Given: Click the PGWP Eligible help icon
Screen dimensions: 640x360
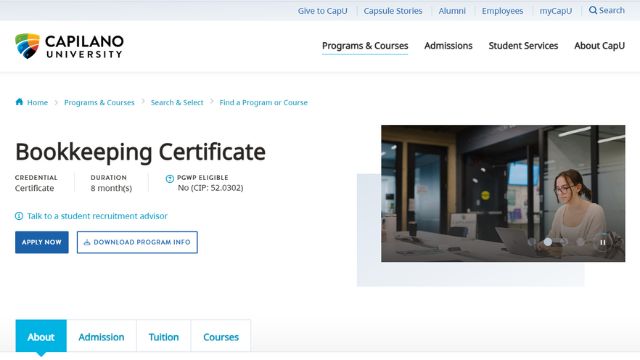Looking at the screenshot, I should click(x=170, y=178).
